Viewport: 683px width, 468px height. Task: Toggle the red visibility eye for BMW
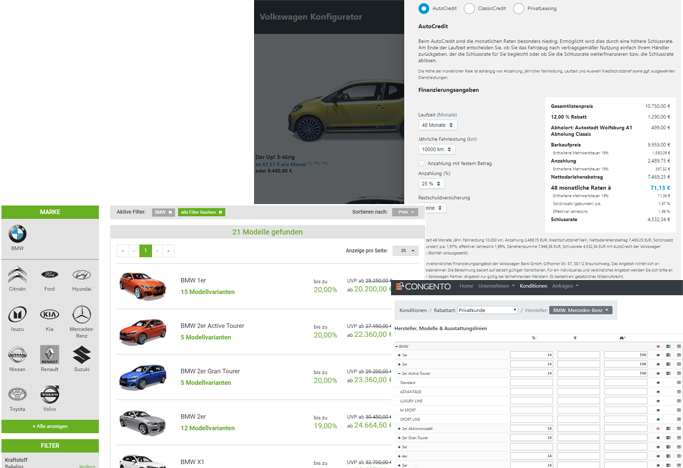pos(658,346)
